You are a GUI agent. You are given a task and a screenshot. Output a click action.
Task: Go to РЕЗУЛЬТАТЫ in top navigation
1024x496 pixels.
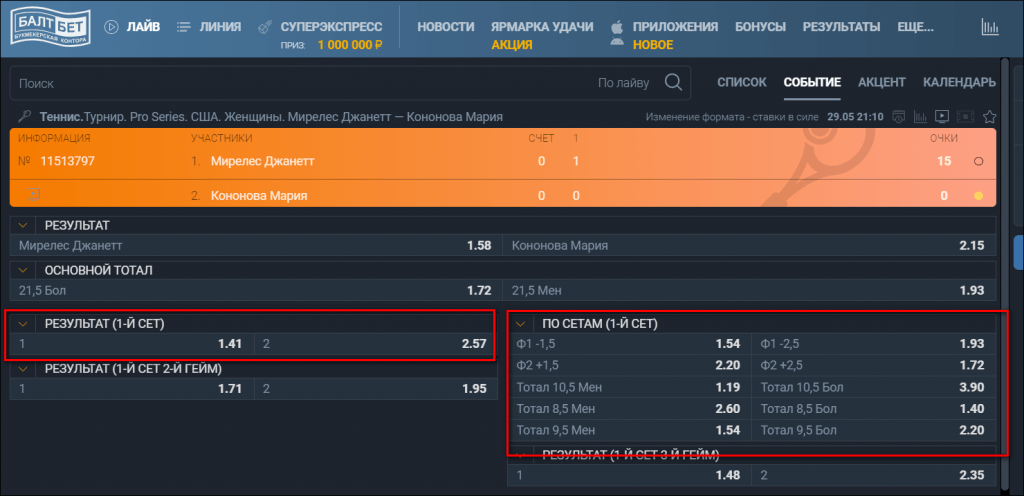point(841,27)
